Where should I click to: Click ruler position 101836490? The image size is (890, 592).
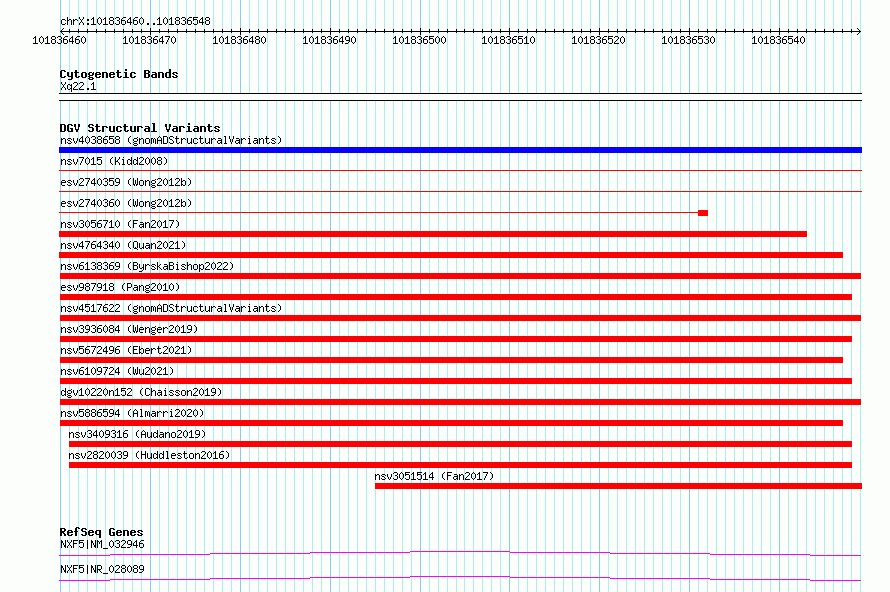[x=329, y=40]
